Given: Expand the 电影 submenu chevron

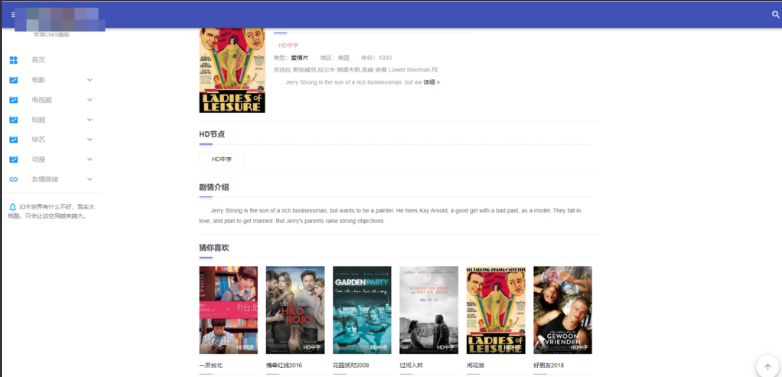Looking at the screenshot, I should [90, 80].
